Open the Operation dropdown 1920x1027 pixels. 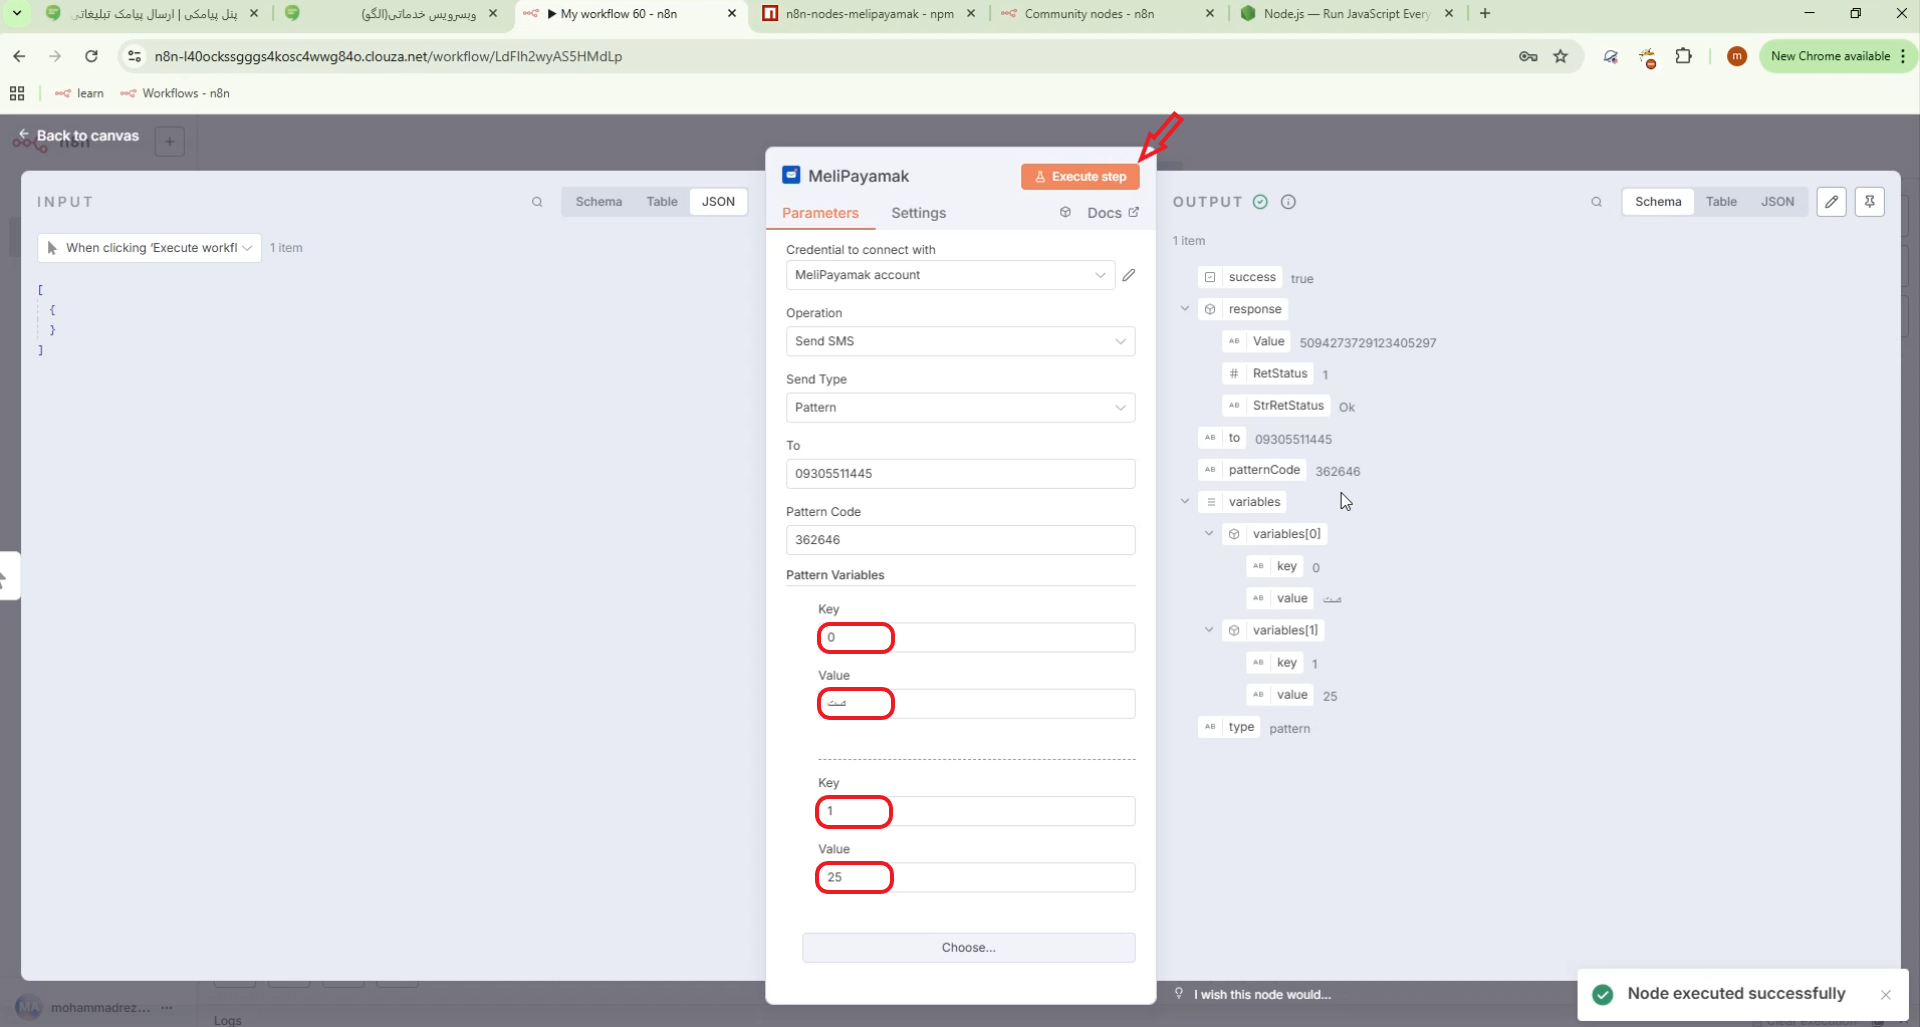pyautogui.click(x=960, y=341)
